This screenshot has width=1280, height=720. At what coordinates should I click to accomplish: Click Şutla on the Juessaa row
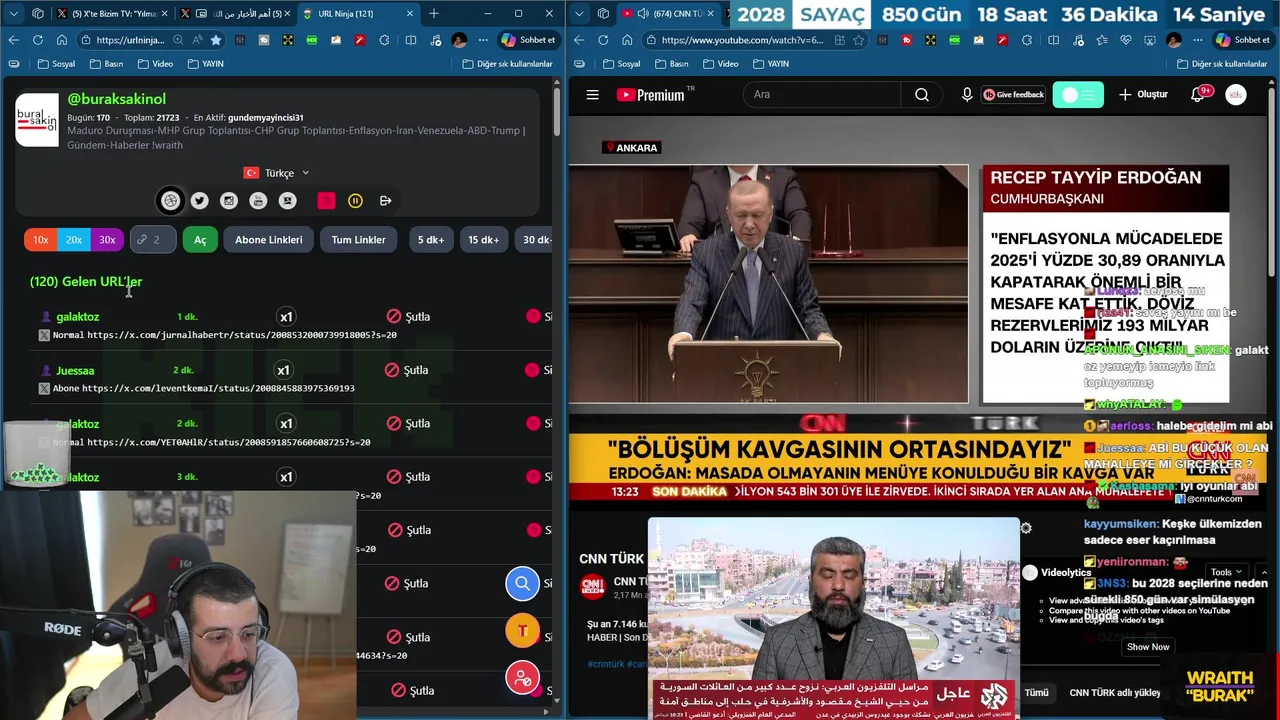click(x=407, y=370)
